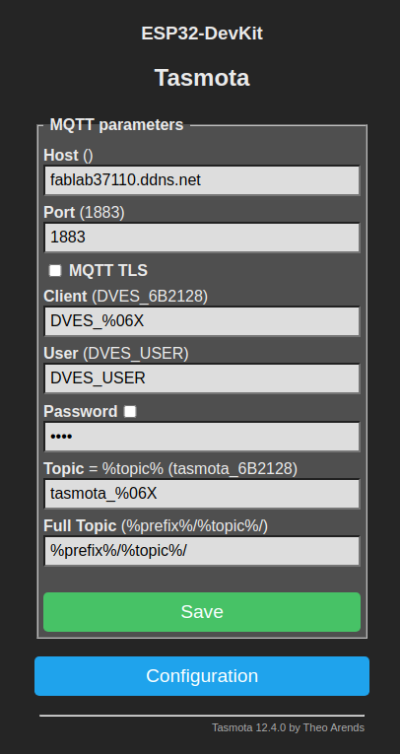Click the Client field containing DVES_%06X
Image resolution: width=400 pixels, height=754 pixels.
coord(202,321)
